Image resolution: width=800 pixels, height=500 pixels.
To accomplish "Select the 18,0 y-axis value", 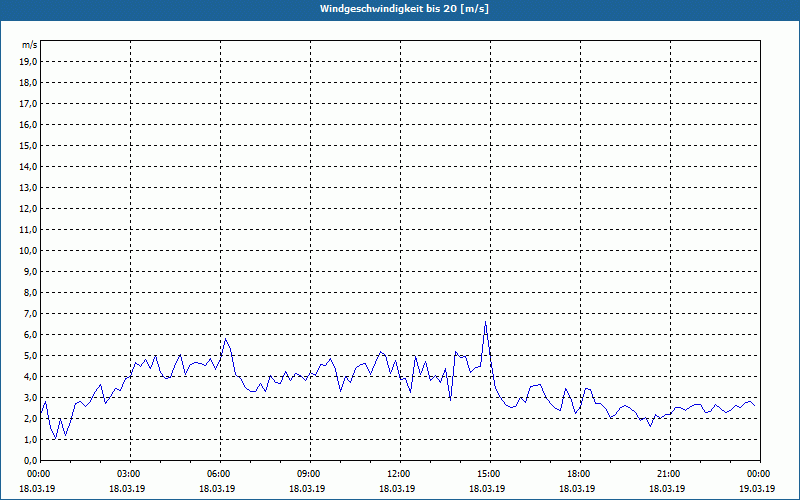I will coord(29,83).
